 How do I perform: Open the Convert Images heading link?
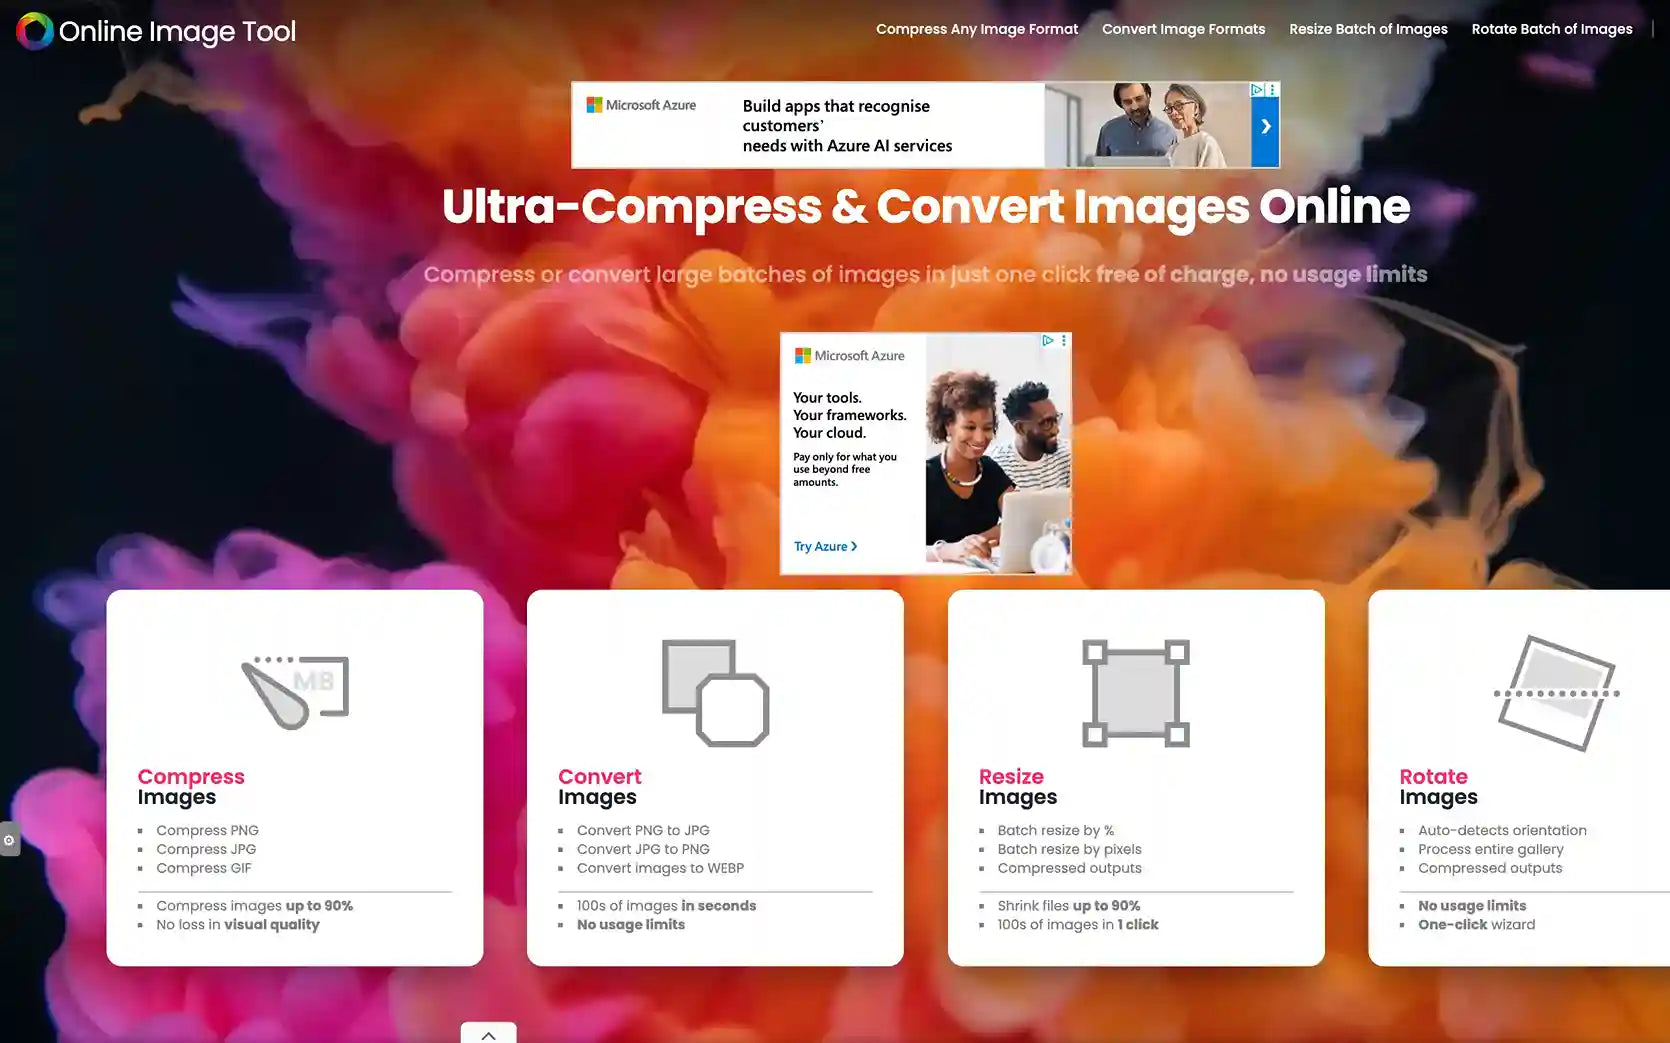click(600, 787)
